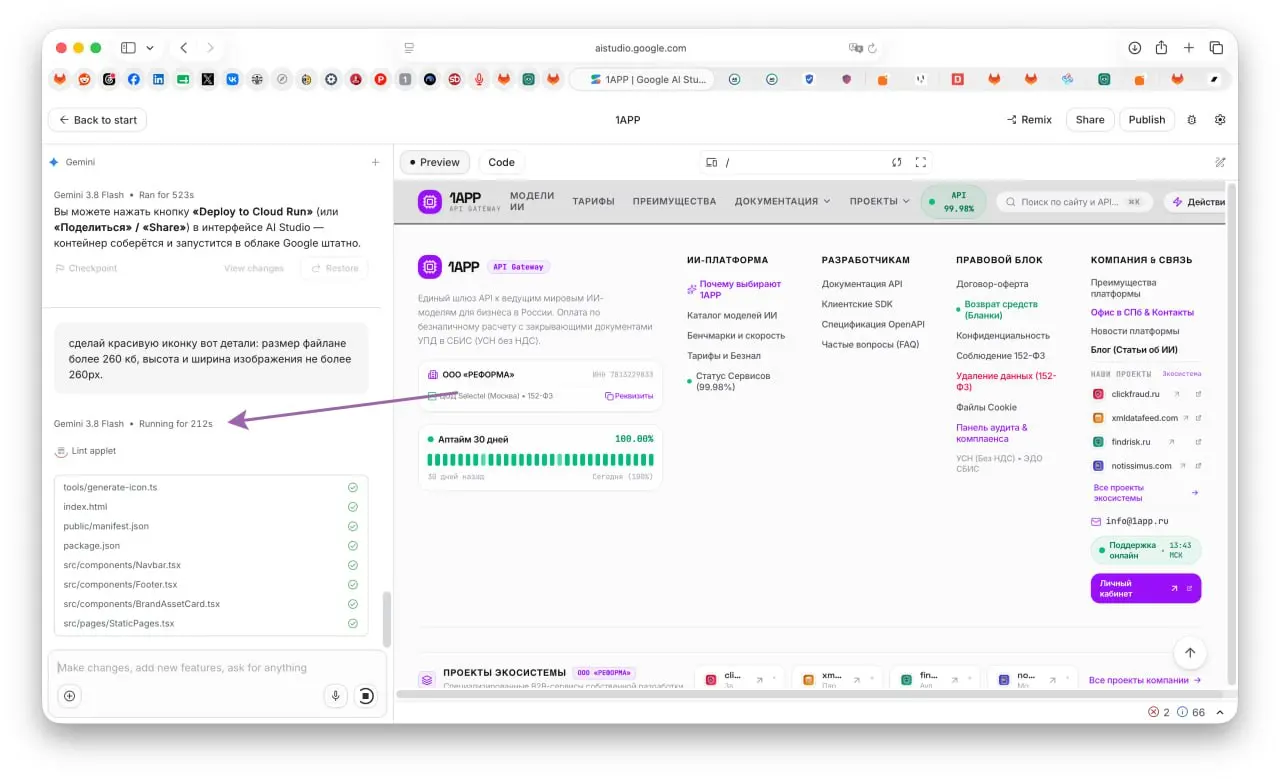Viewport: 1280px width, 779px height.
Task: Toggle device preview mode icon
Action: point(712,162)
